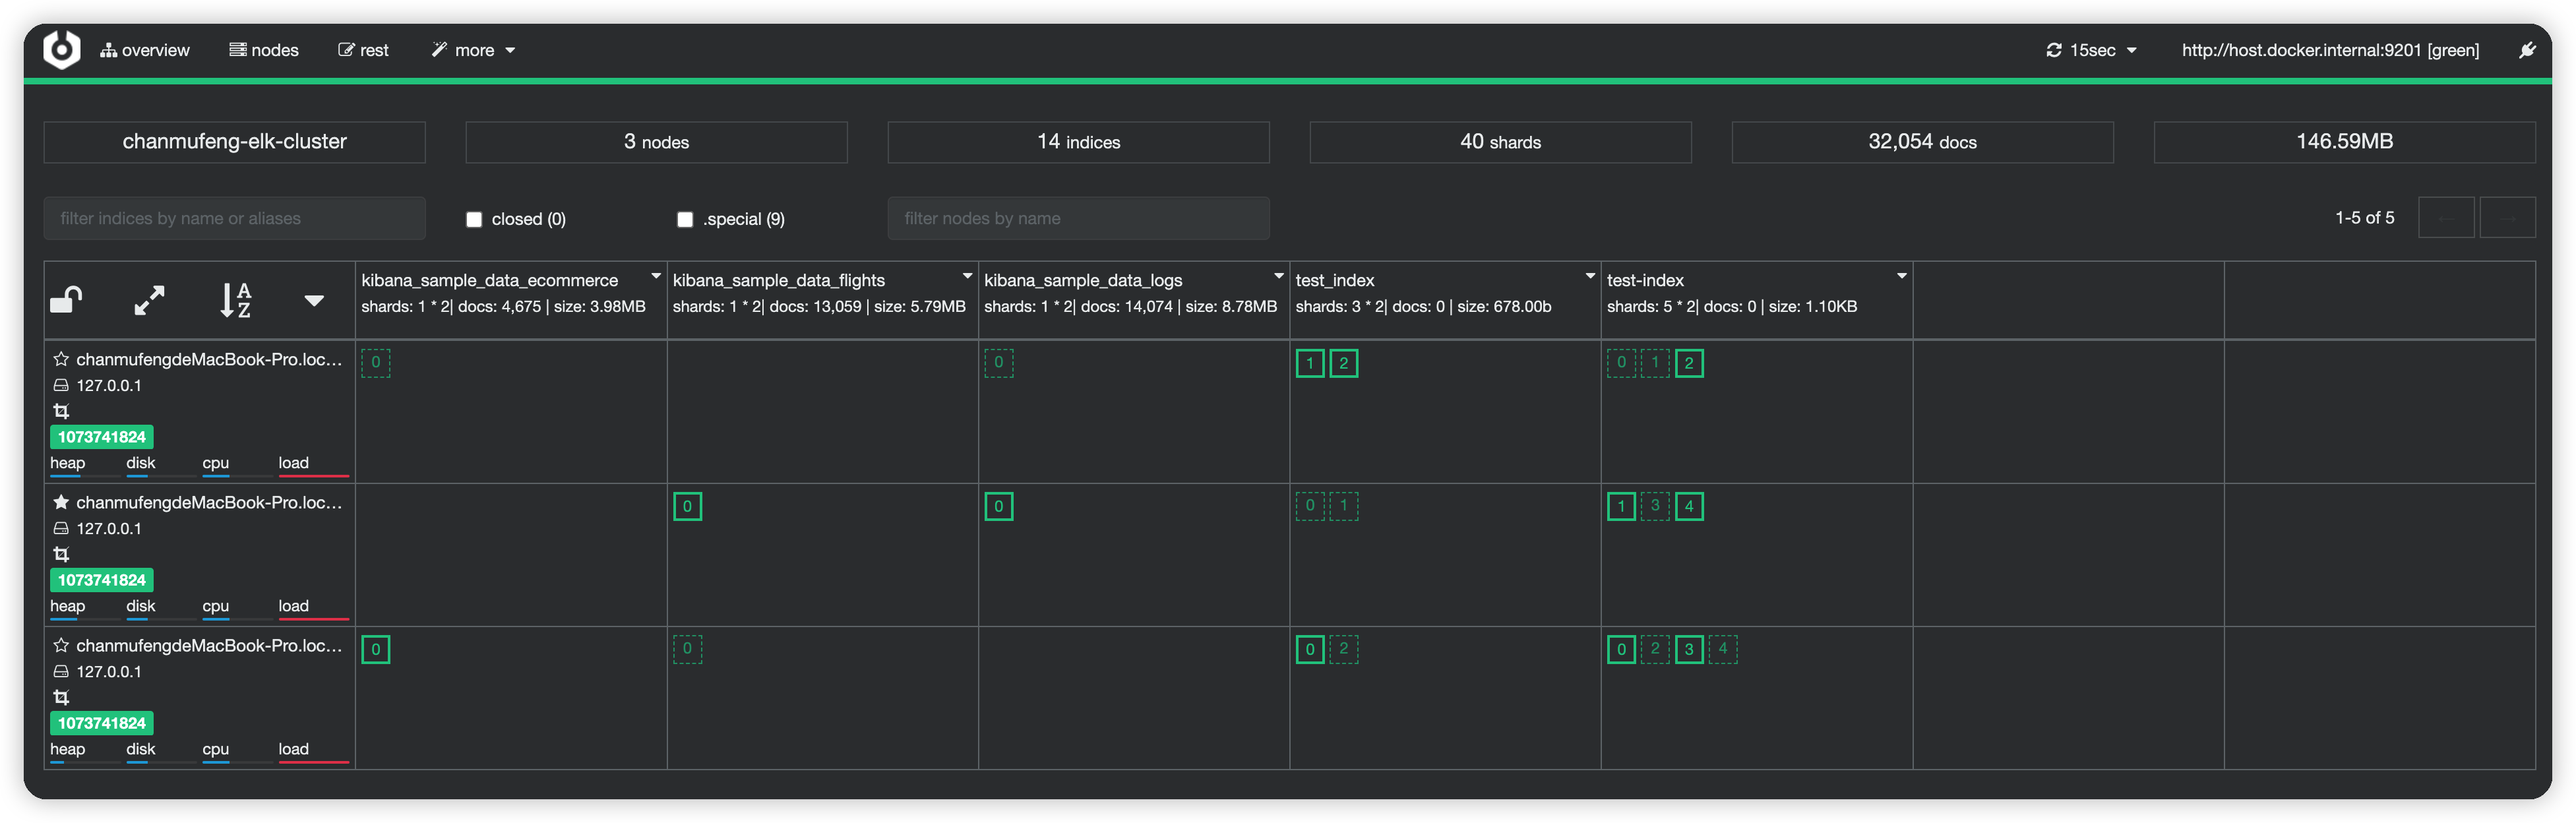
Task: Go to the rest page
Action: (363, 50)
